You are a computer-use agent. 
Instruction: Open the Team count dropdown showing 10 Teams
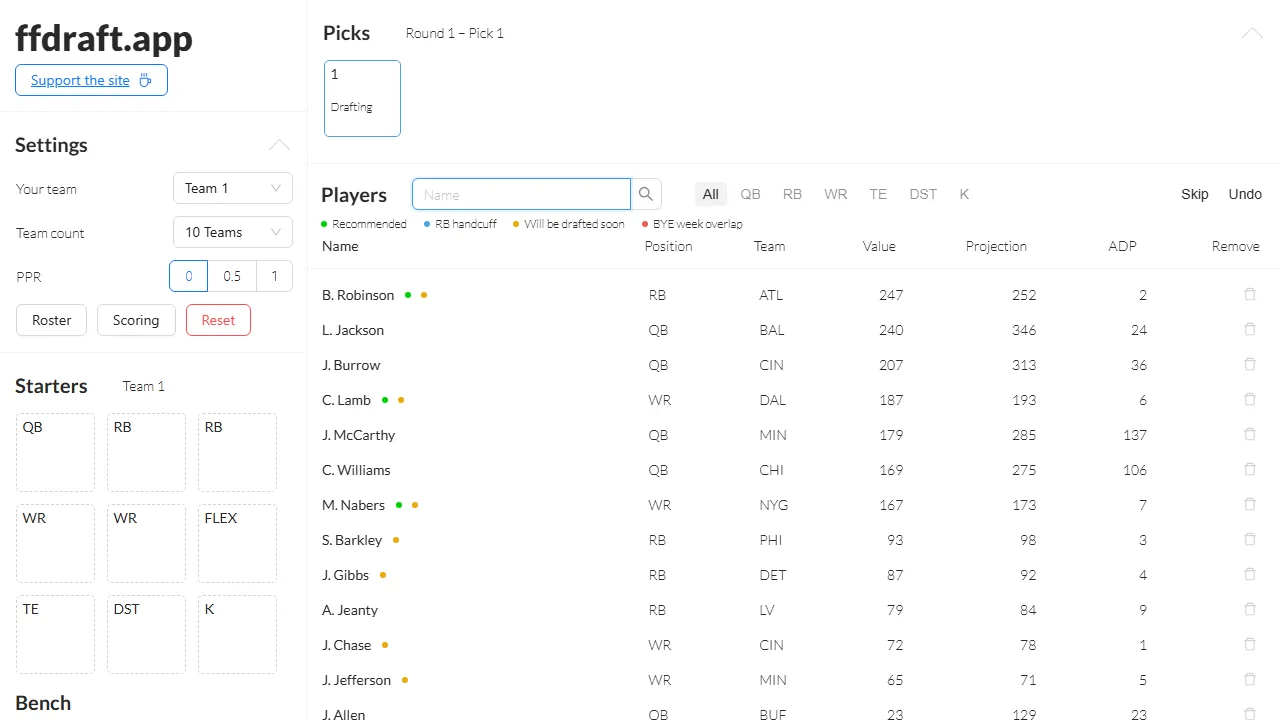pos(232,232)
